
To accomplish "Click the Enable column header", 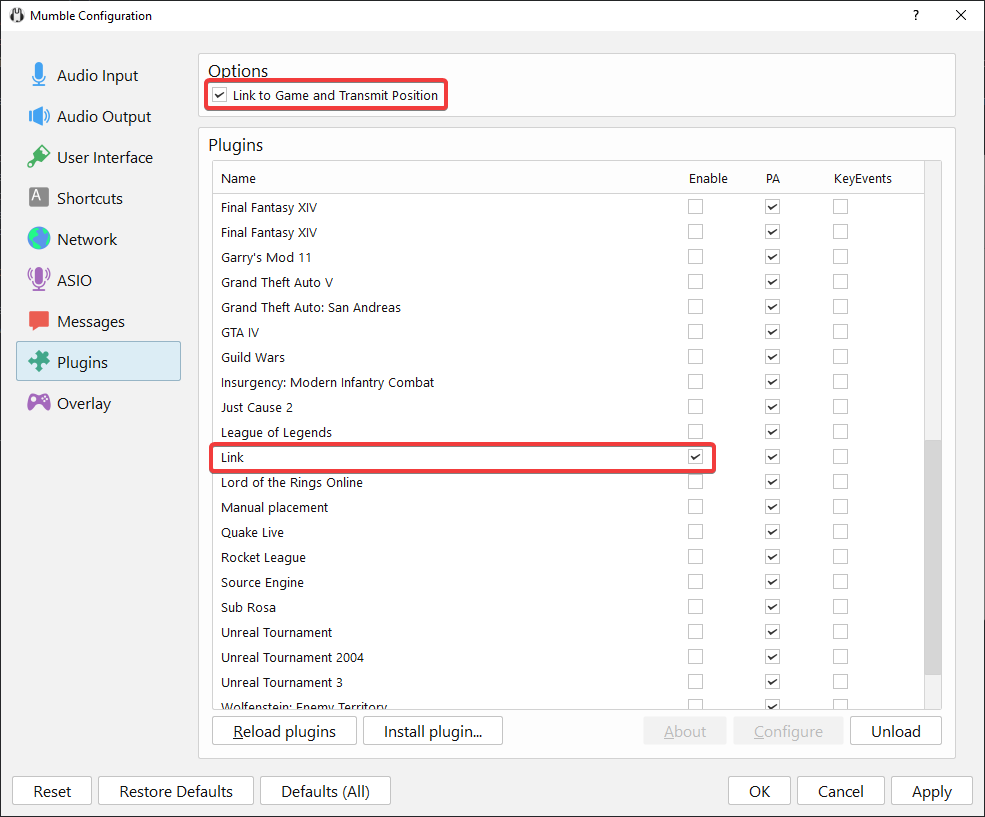I will pos(708,178).
